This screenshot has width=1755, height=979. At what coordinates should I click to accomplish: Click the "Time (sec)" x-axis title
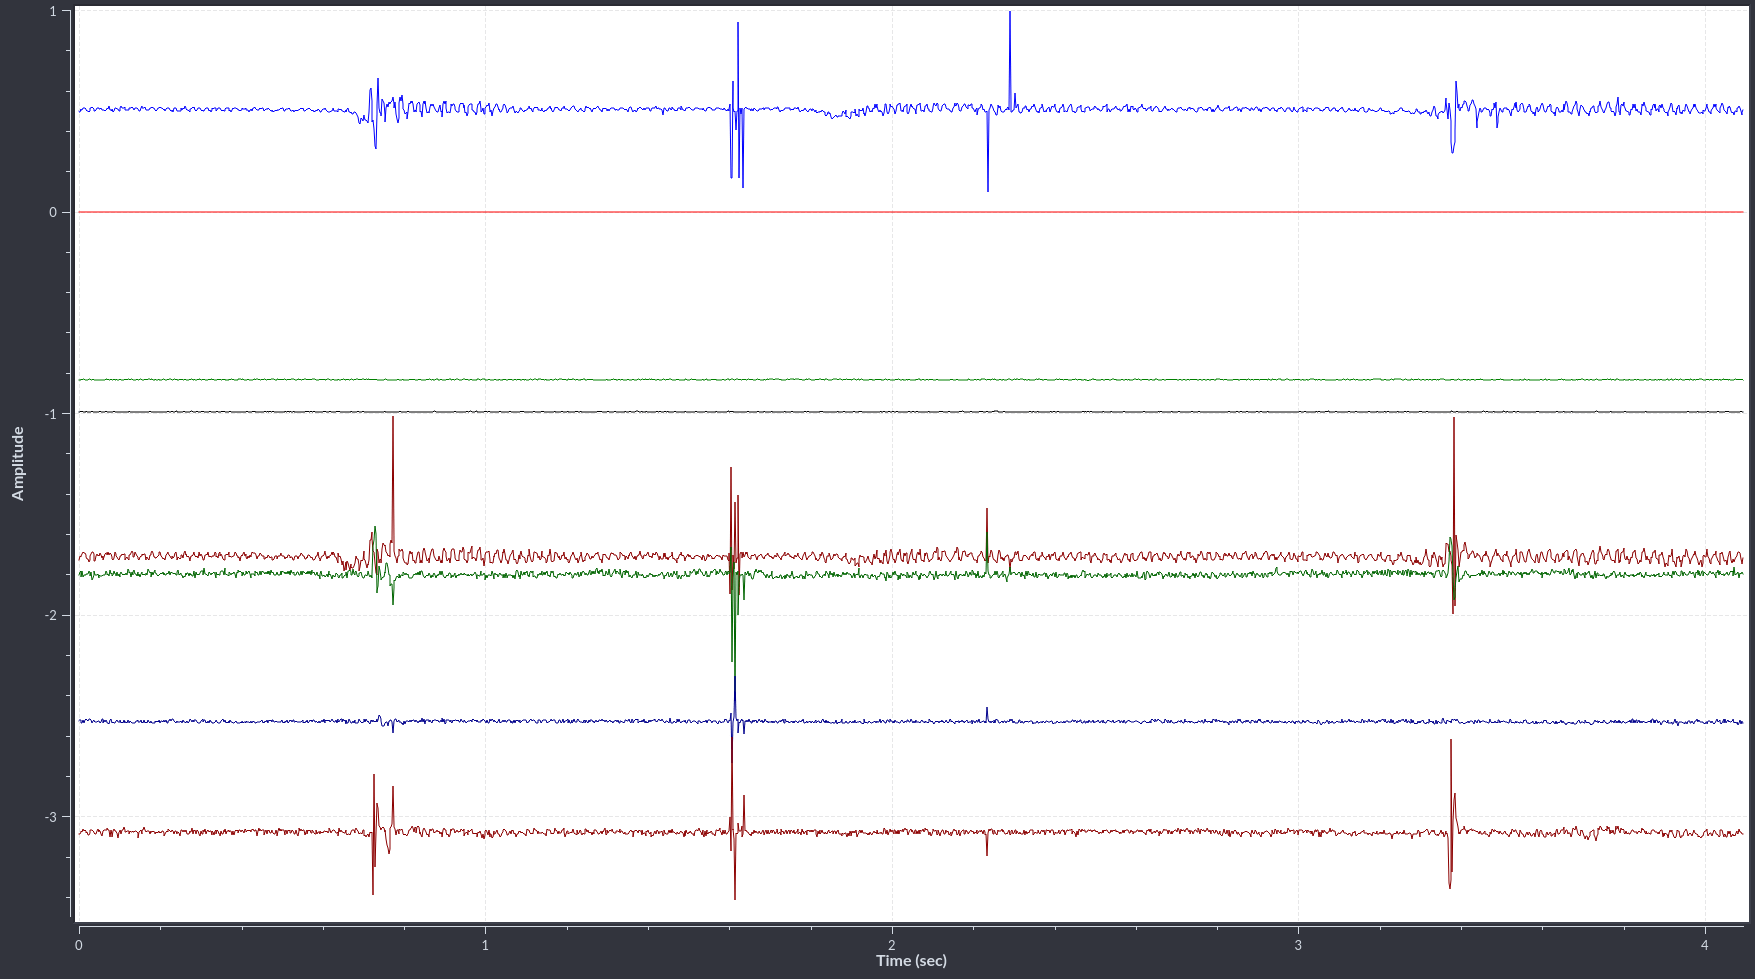[911, 961]
